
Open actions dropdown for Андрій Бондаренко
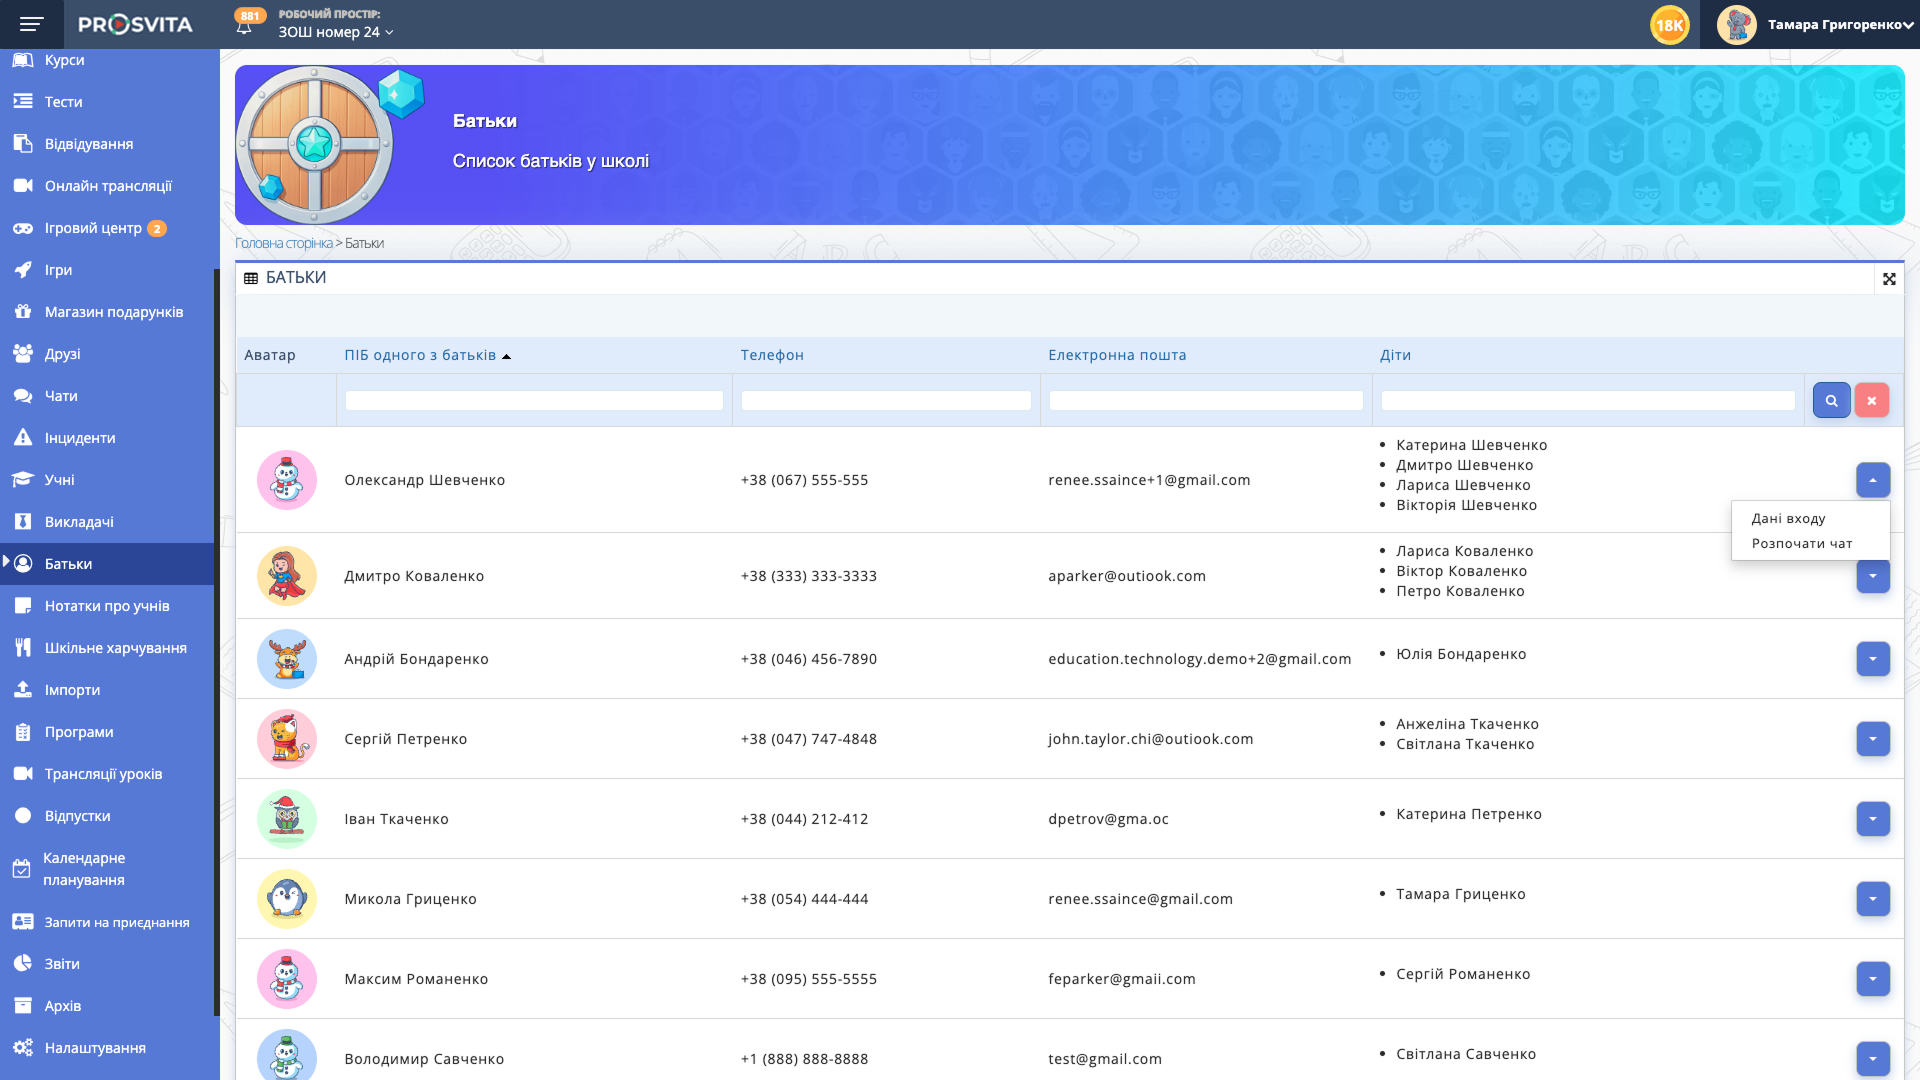point(1872,659)
